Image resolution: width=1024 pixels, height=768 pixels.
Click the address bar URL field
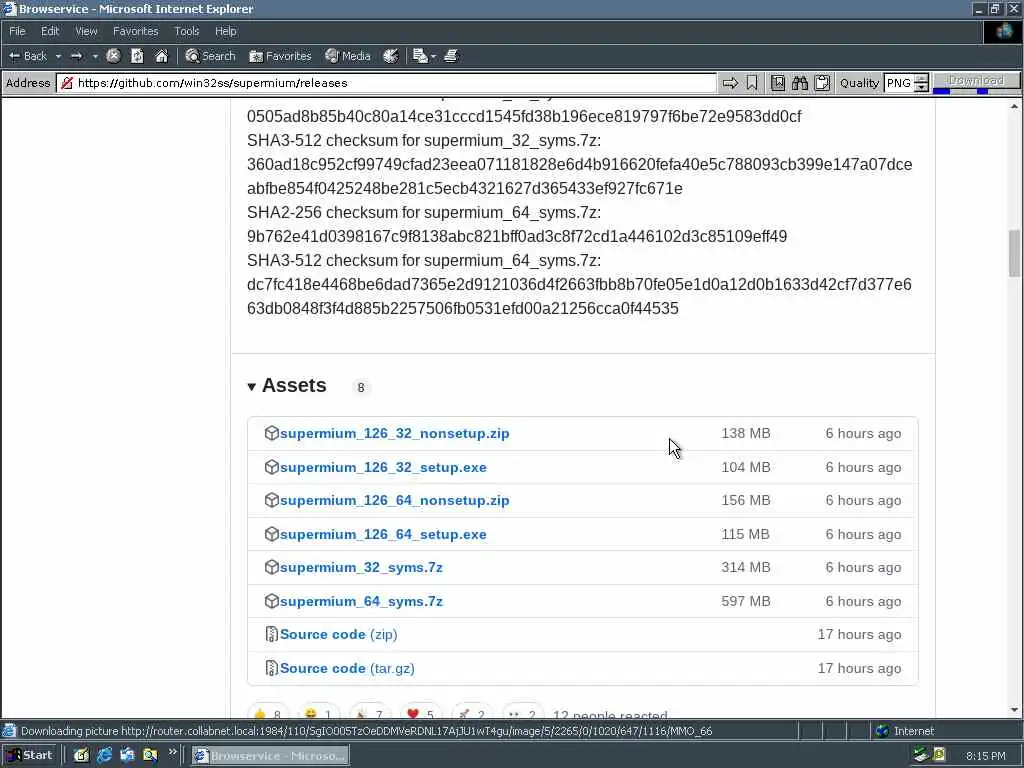[387, 83]
